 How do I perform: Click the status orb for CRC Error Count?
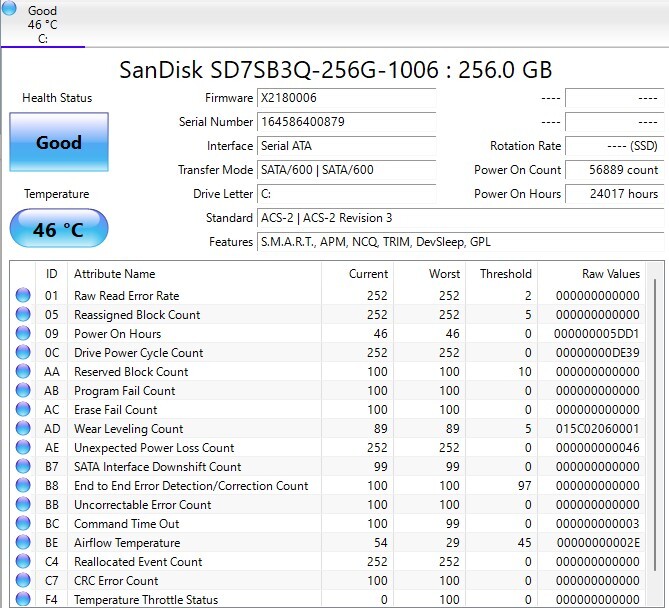23,581
